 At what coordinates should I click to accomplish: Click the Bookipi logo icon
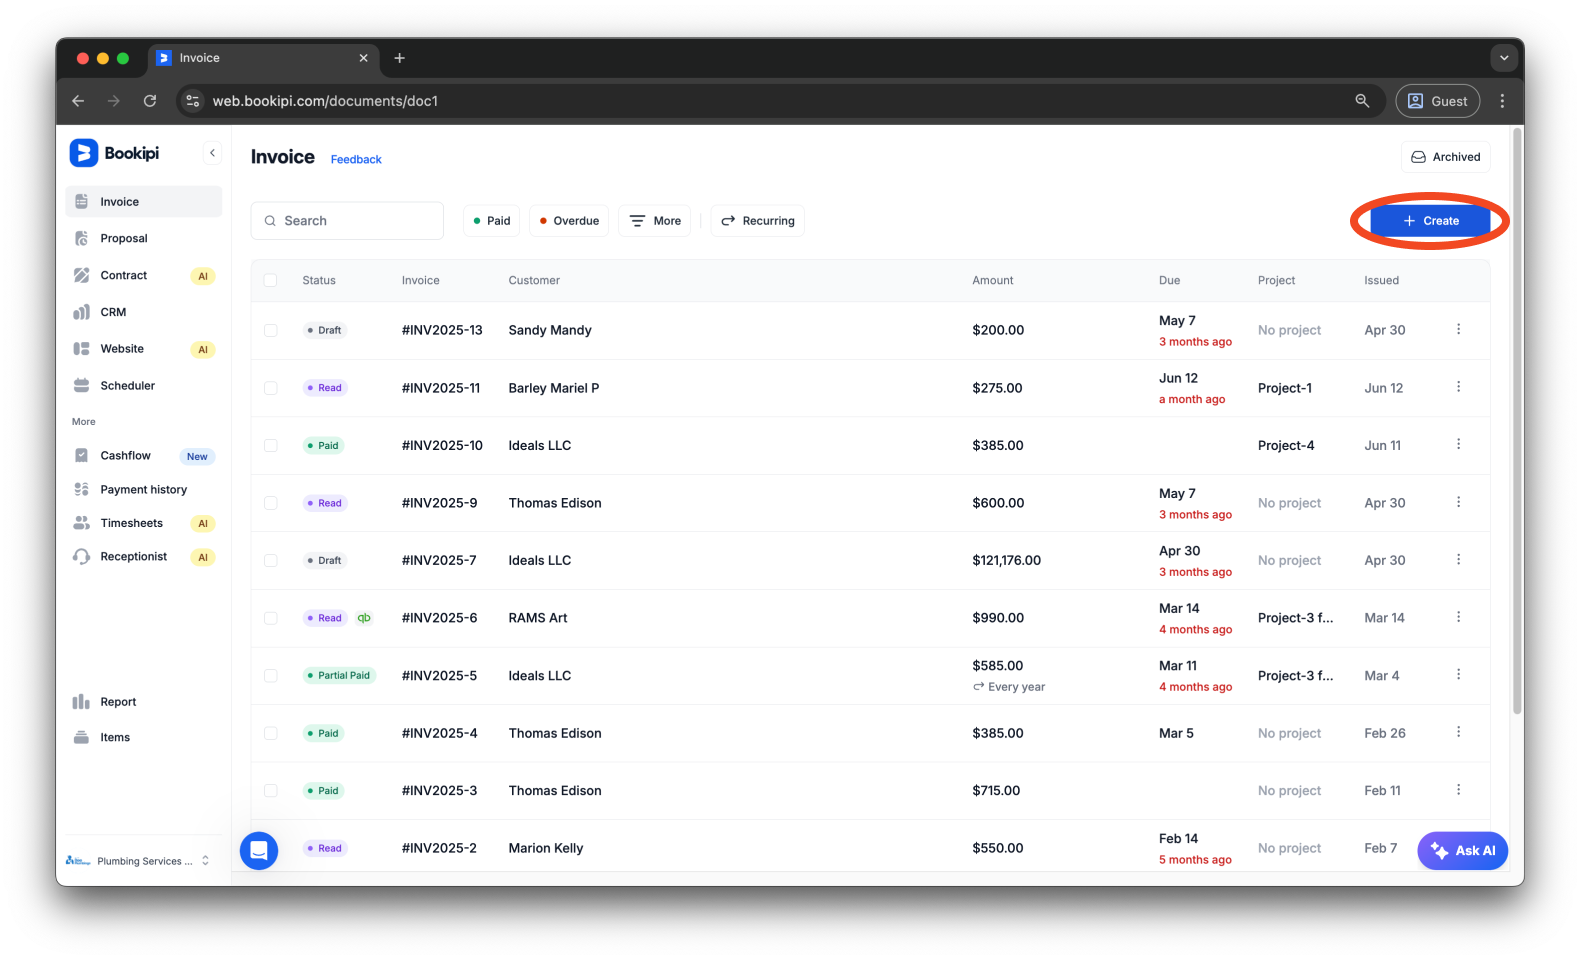(83, 153)
